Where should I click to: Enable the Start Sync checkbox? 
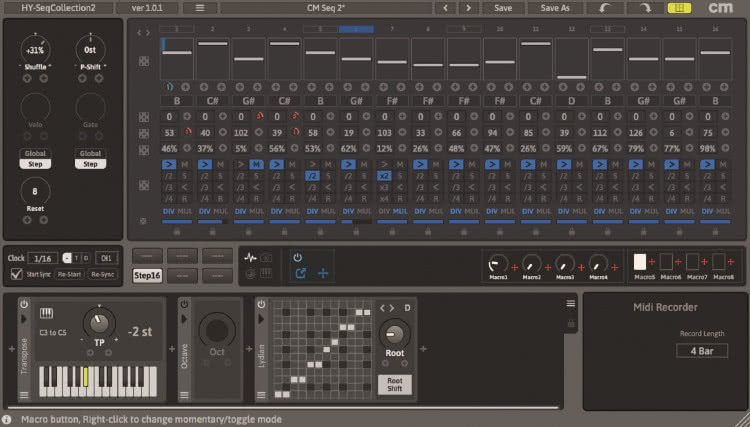point(15,273)
